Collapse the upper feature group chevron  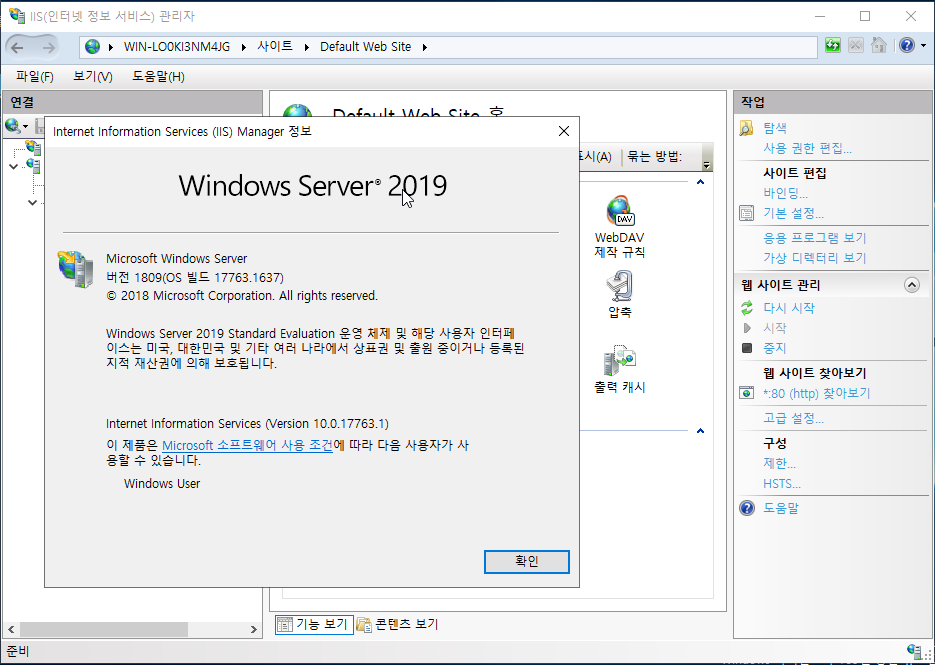pyautogui.click(x=701, y=182)
